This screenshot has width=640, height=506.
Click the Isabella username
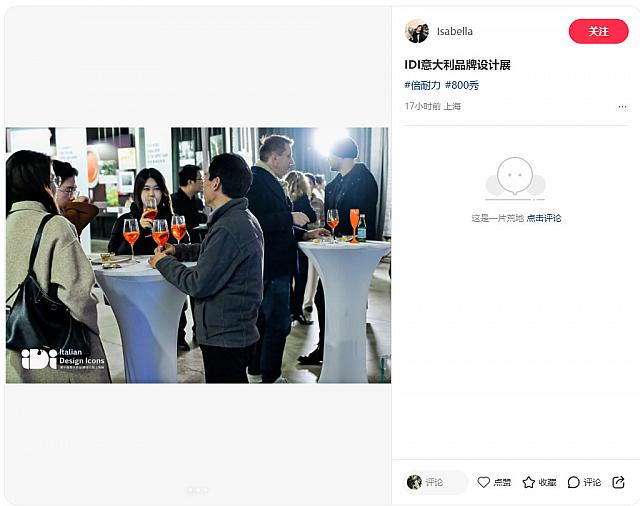455,31
